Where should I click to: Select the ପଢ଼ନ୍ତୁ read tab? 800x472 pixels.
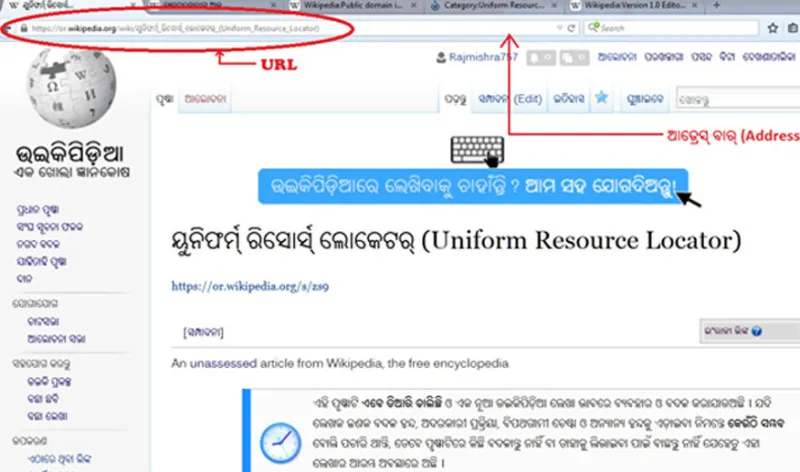456,99
